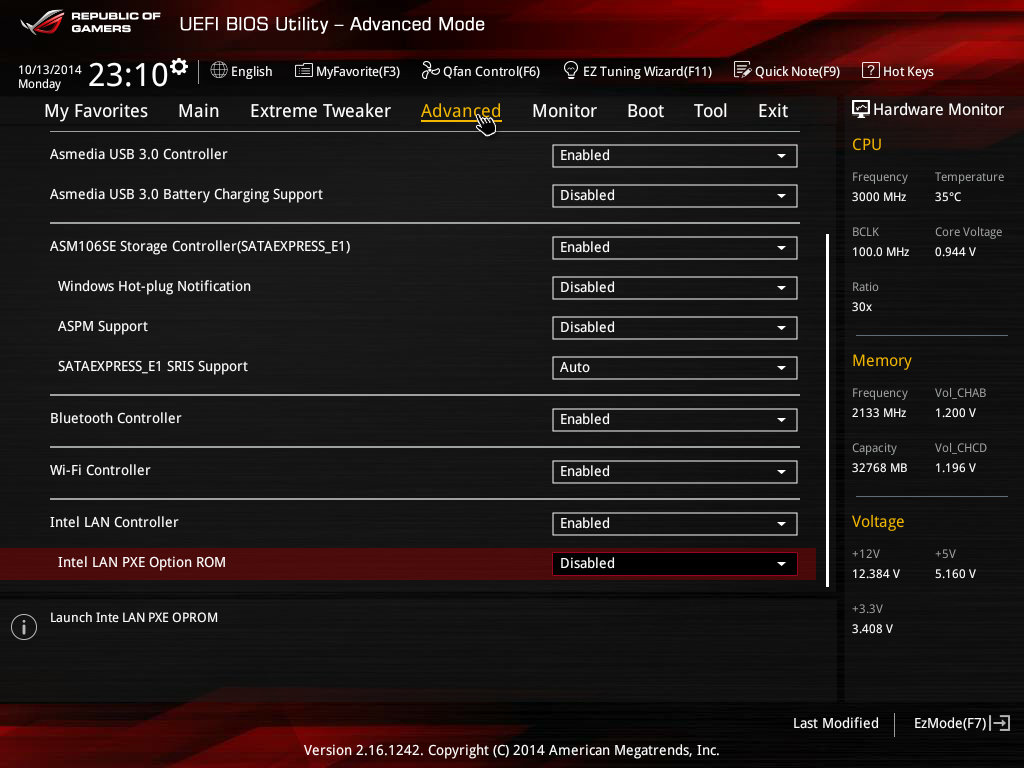Click the Republic of Gamers logo
Viewport: 1024px width, 768px height.
coord(90,22)
